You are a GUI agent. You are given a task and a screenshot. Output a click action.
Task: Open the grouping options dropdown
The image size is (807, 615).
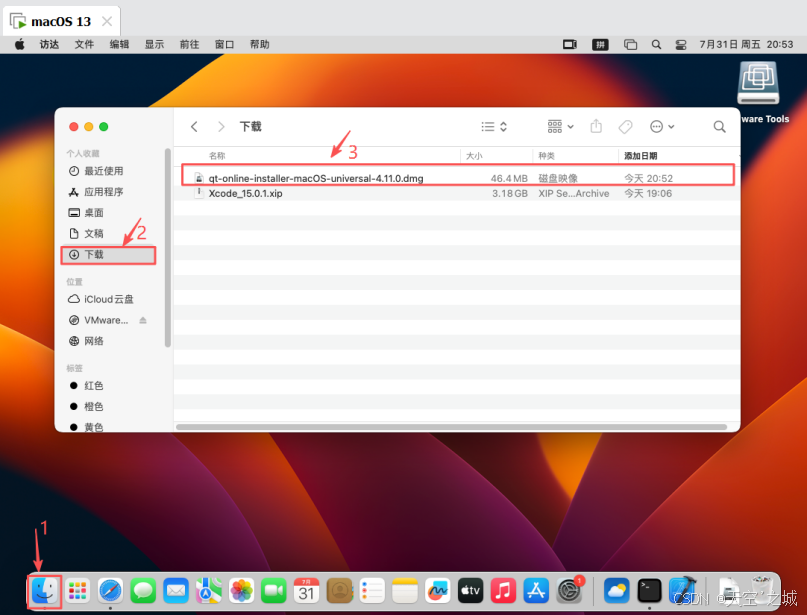560,127
